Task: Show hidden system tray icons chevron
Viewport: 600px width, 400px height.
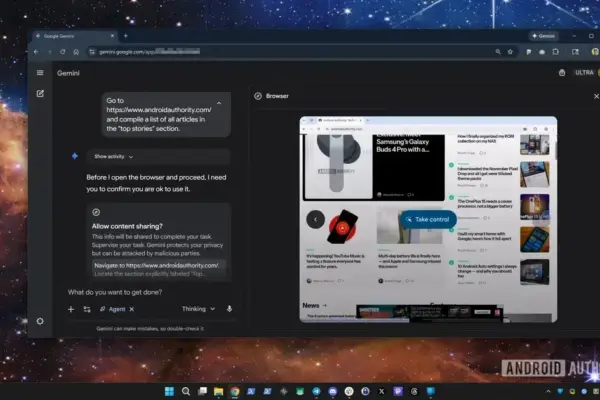Action: click(548, 391)
